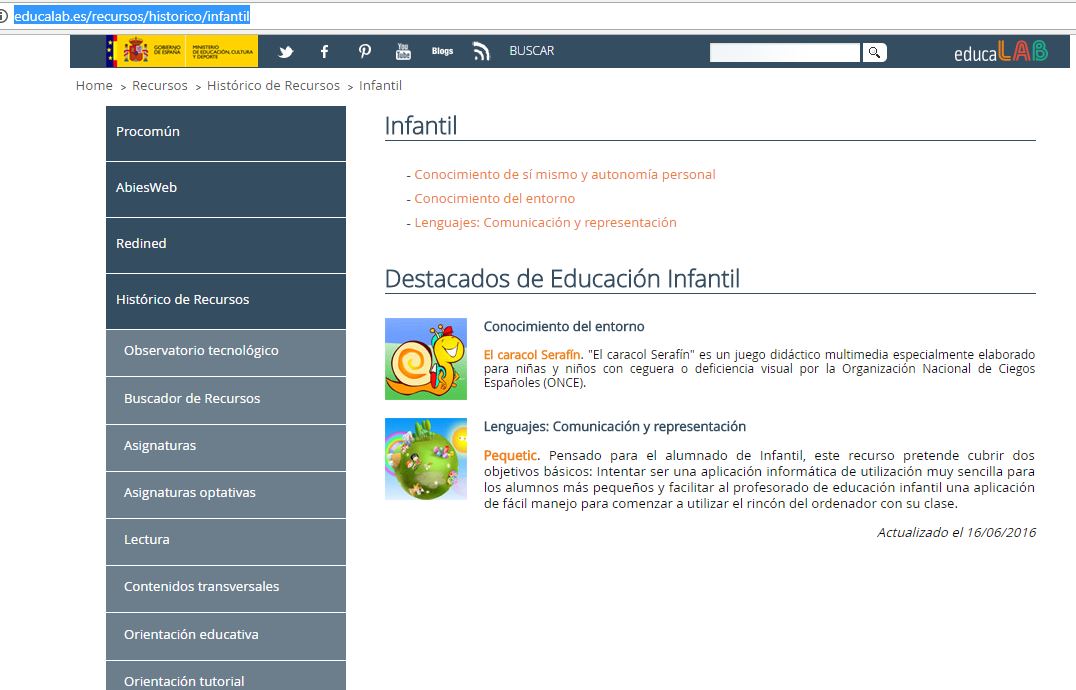1076x690 pixels.
Task: Open the Facebook icon in header
Action: (x=325, y=52)
